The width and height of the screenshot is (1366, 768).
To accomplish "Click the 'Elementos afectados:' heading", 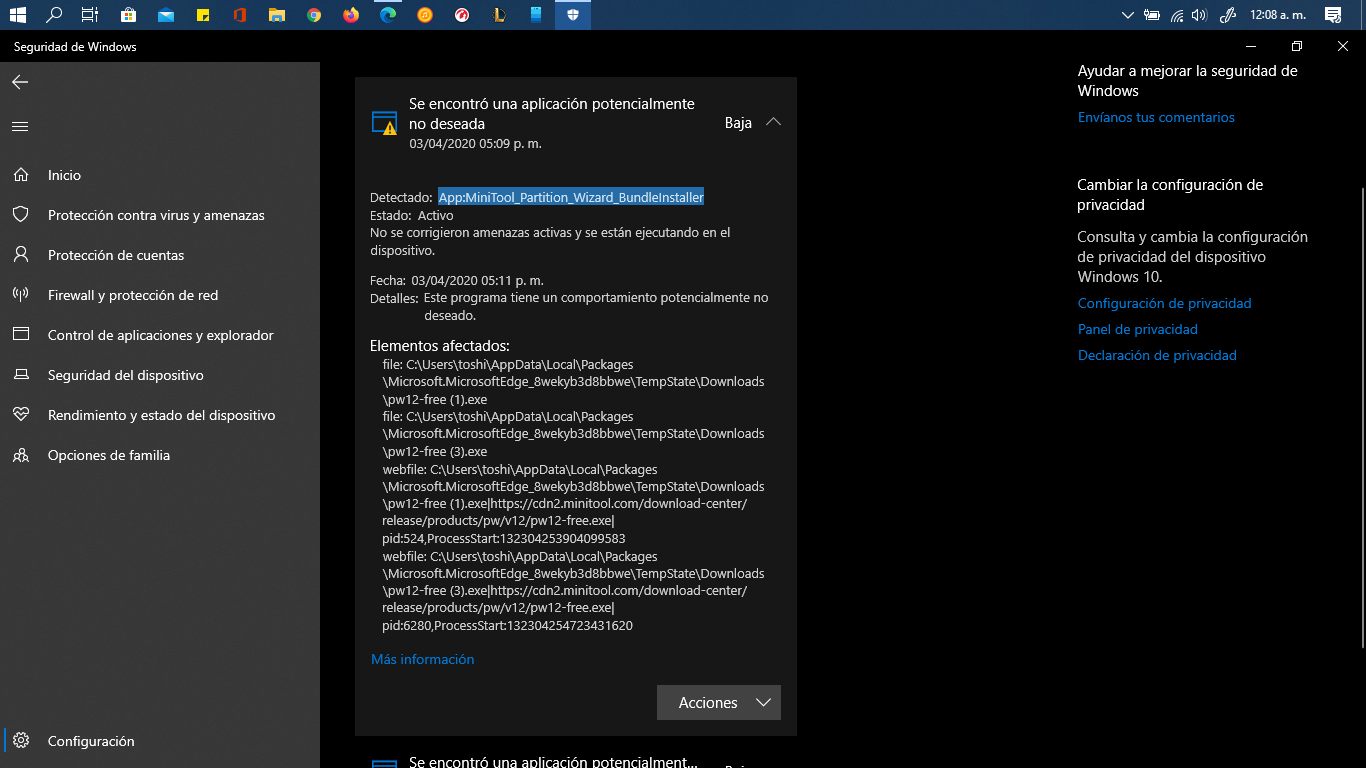I will click(440, 346).
